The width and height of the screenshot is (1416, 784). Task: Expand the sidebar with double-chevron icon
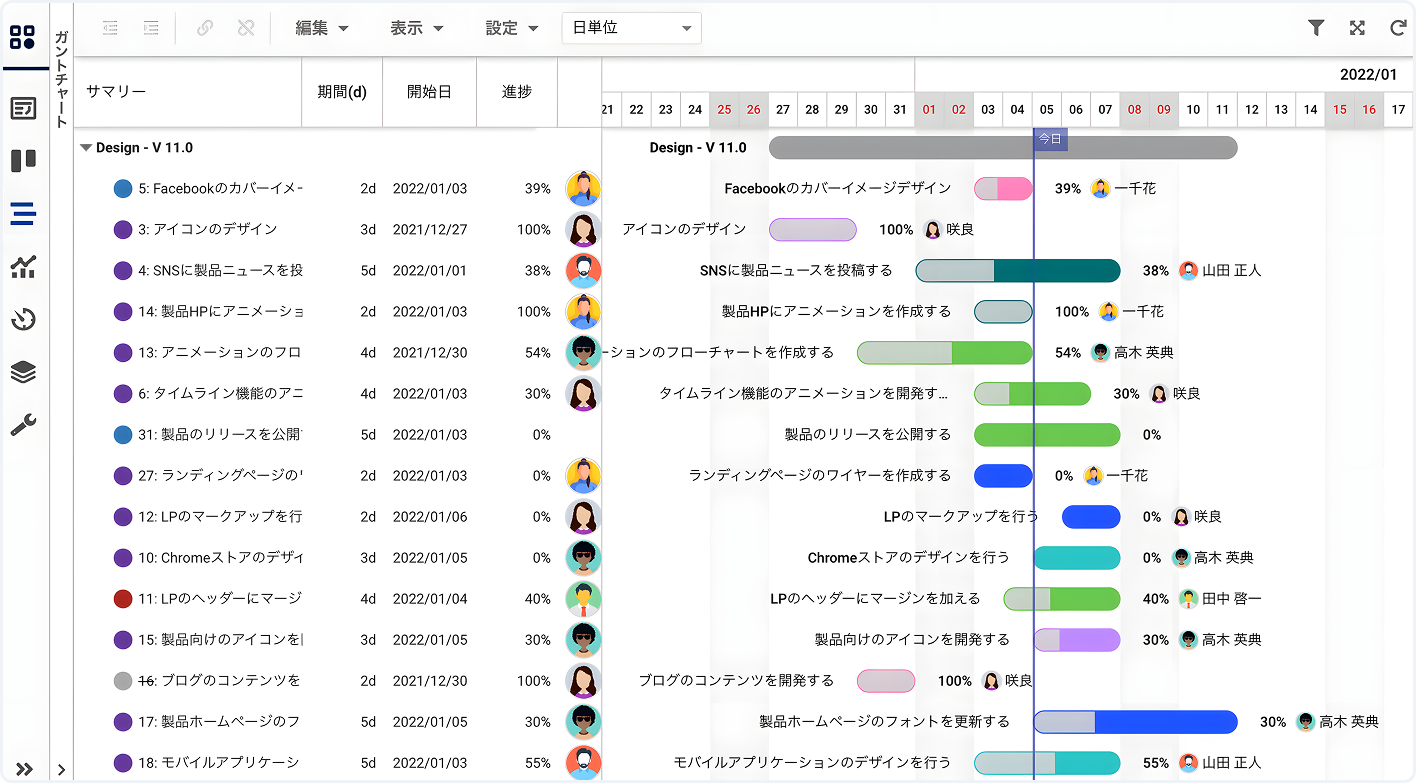(24, 769)
